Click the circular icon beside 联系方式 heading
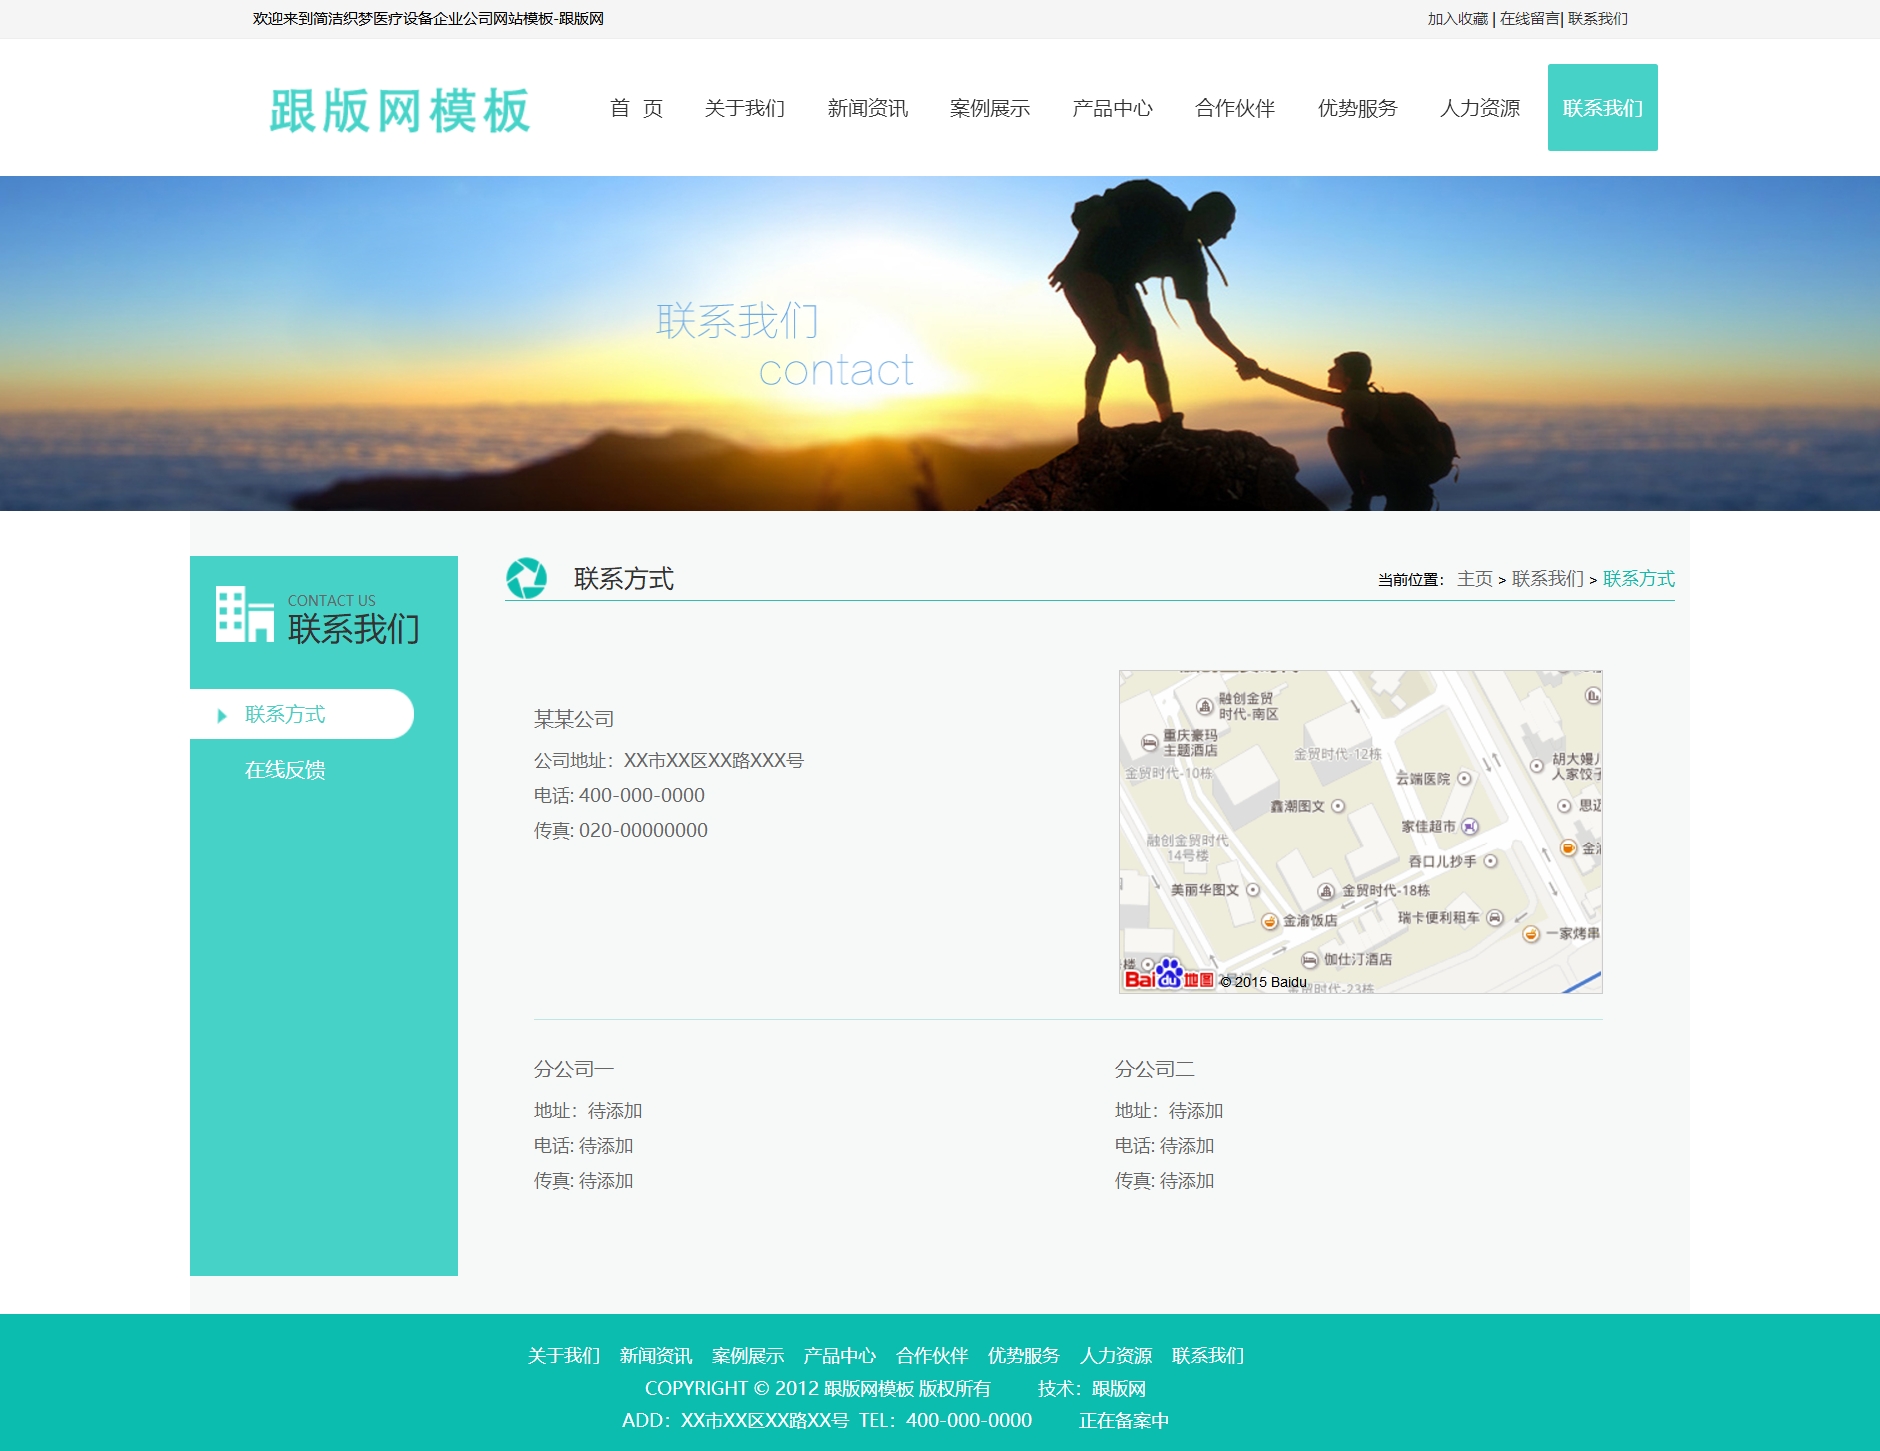This screenshot has width=1880, height=1451. pyautogui.click(x=527, y=577)
